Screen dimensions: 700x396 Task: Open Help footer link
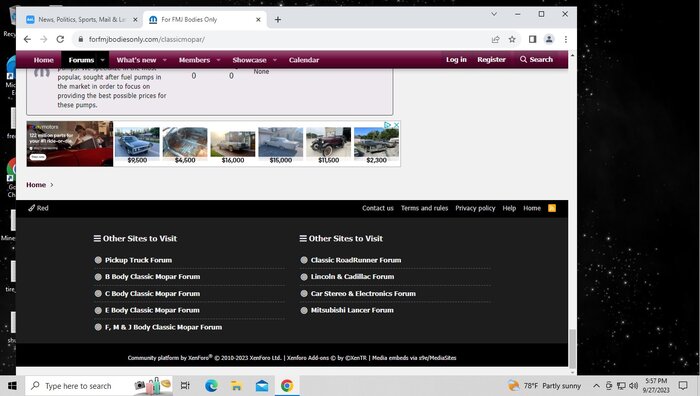[x=509, y=208]
